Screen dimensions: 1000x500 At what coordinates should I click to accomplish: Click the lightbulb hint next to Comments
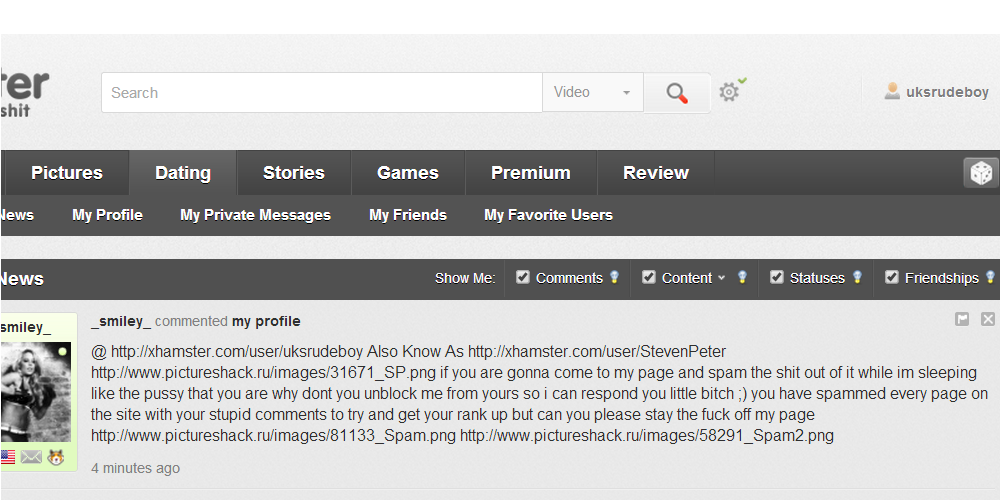pyautogui.click(x=614, y=277)
